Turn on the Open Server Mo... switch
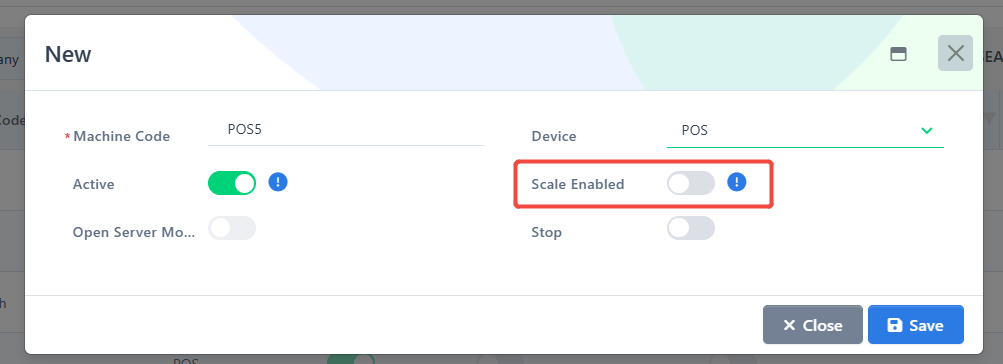 (232, 228)
